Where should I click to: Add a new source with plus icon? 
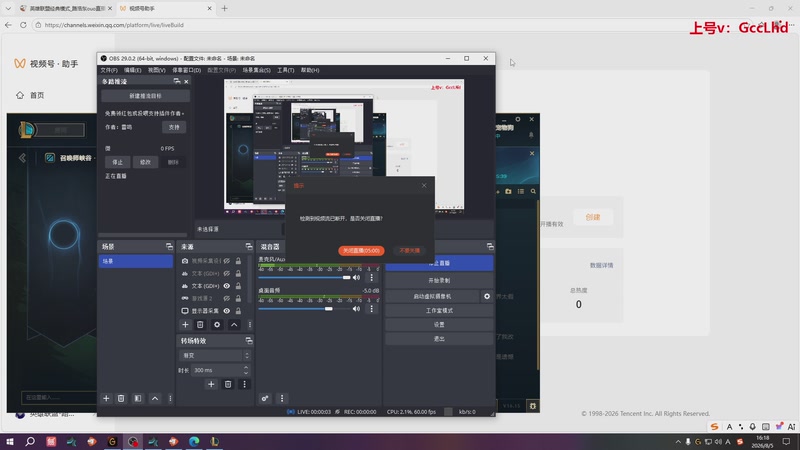[x=185, y=324]
